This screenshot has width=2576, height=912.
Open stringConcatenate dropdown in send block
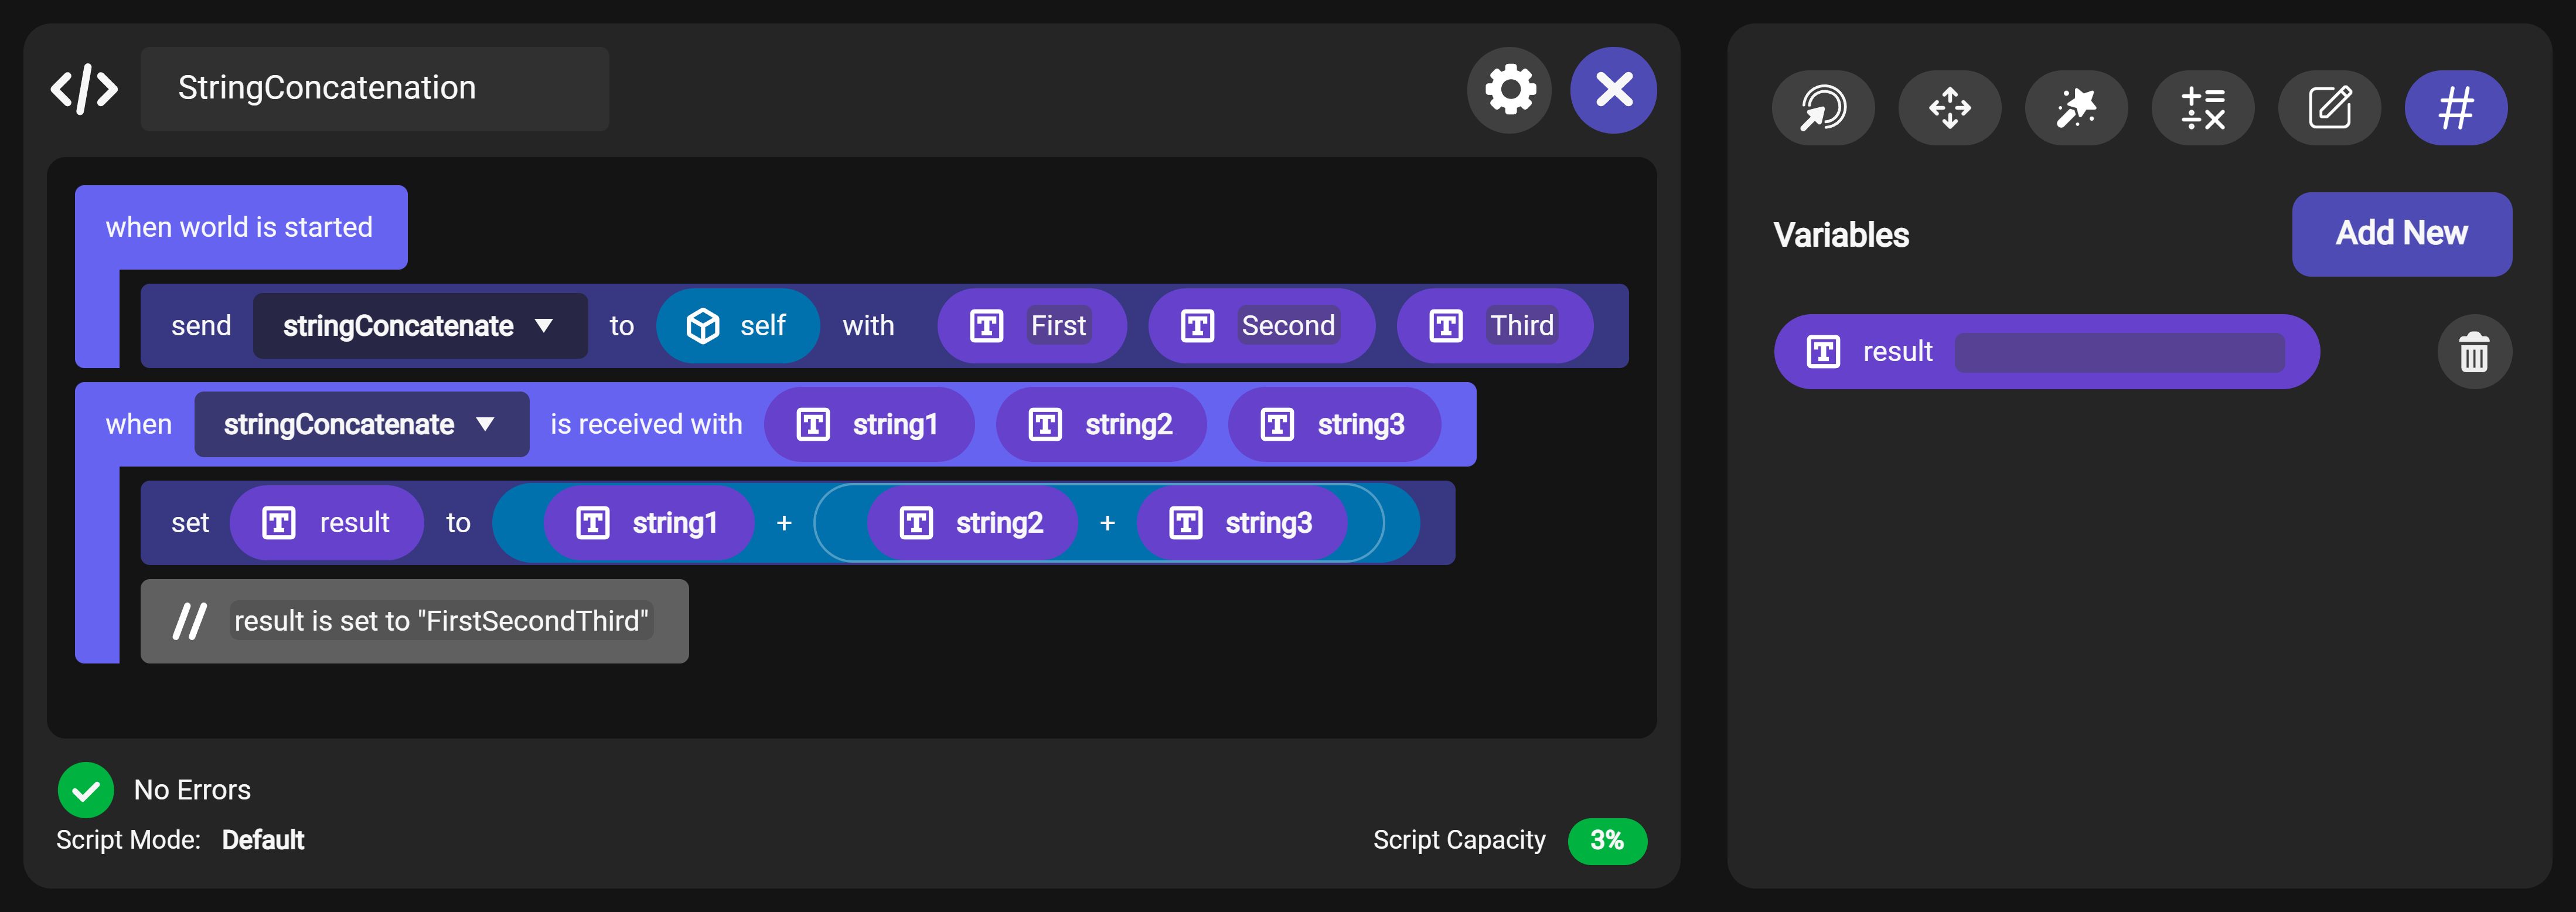coord(420,326)
